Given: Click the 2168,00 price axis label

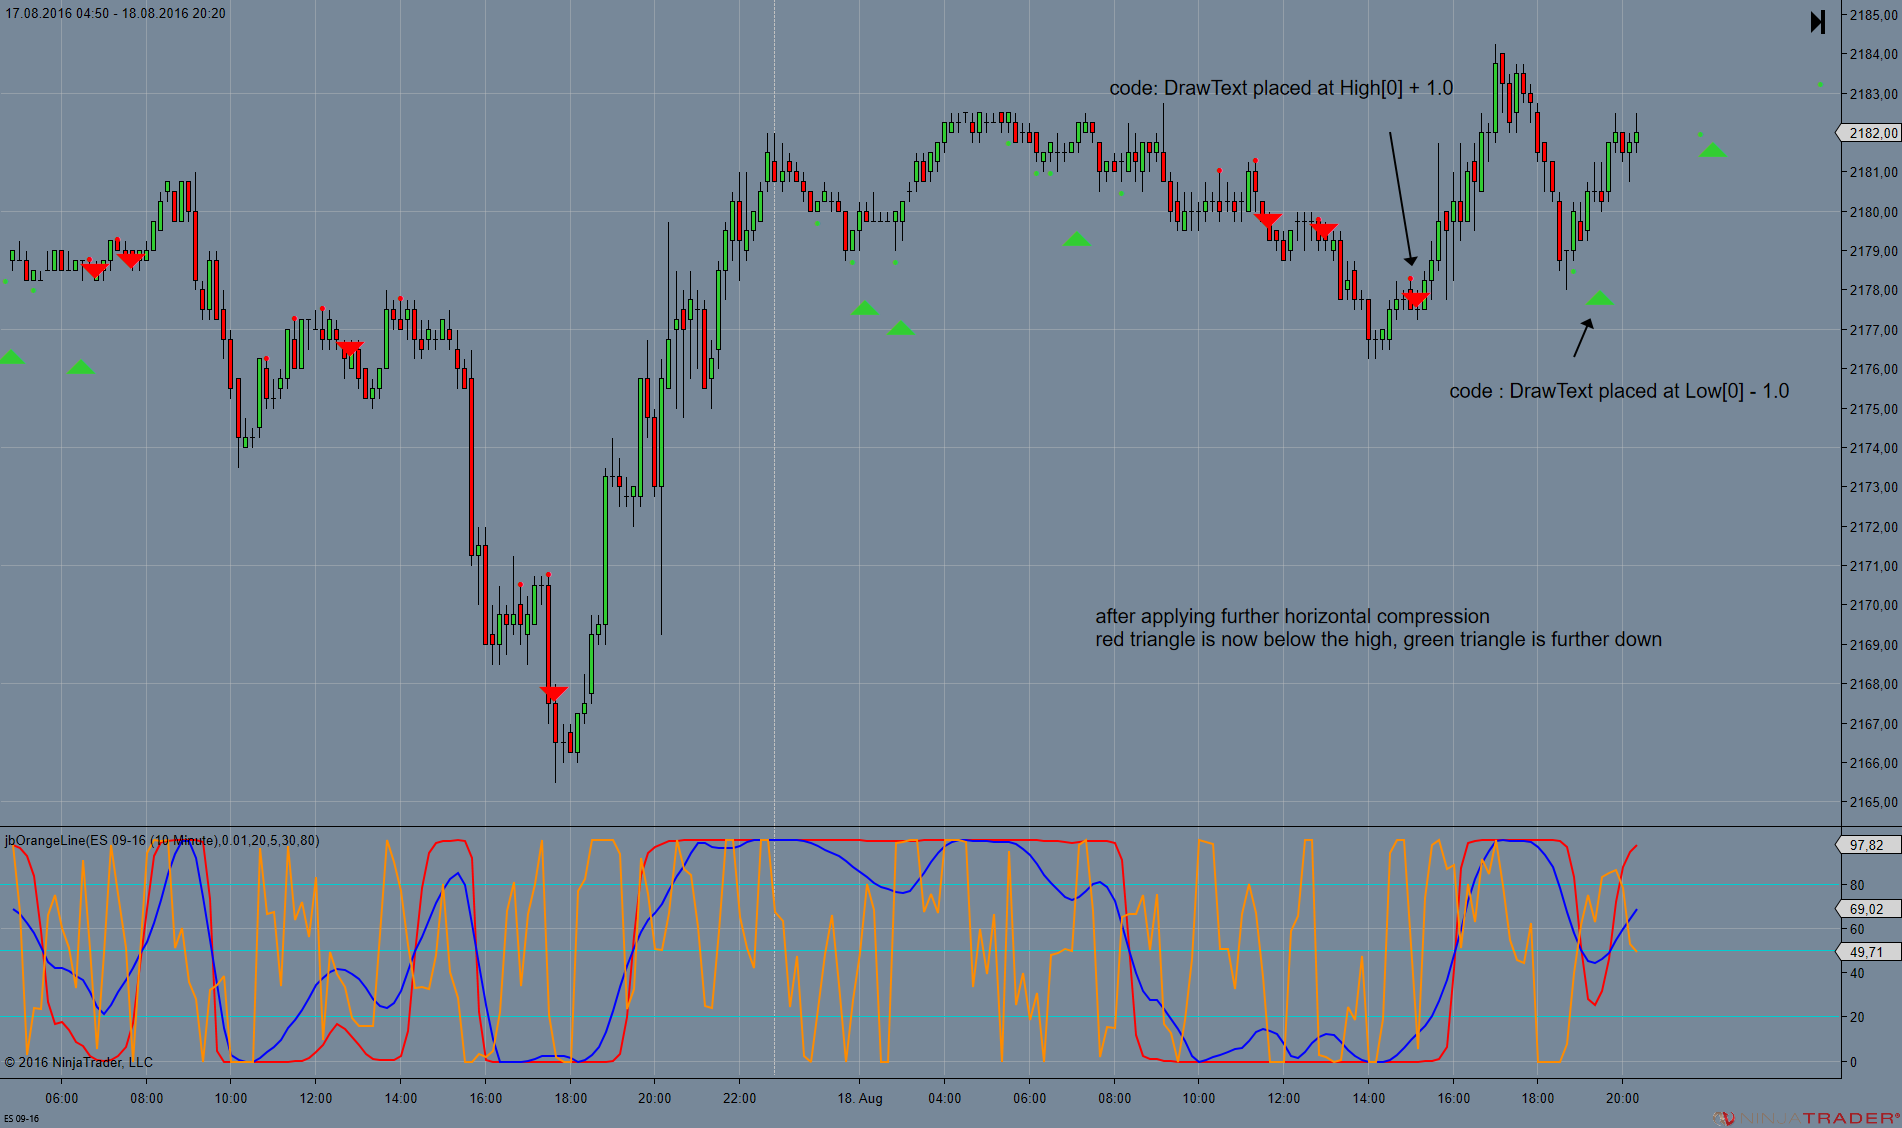Looking at the screenshot, I should (1873, 684).
